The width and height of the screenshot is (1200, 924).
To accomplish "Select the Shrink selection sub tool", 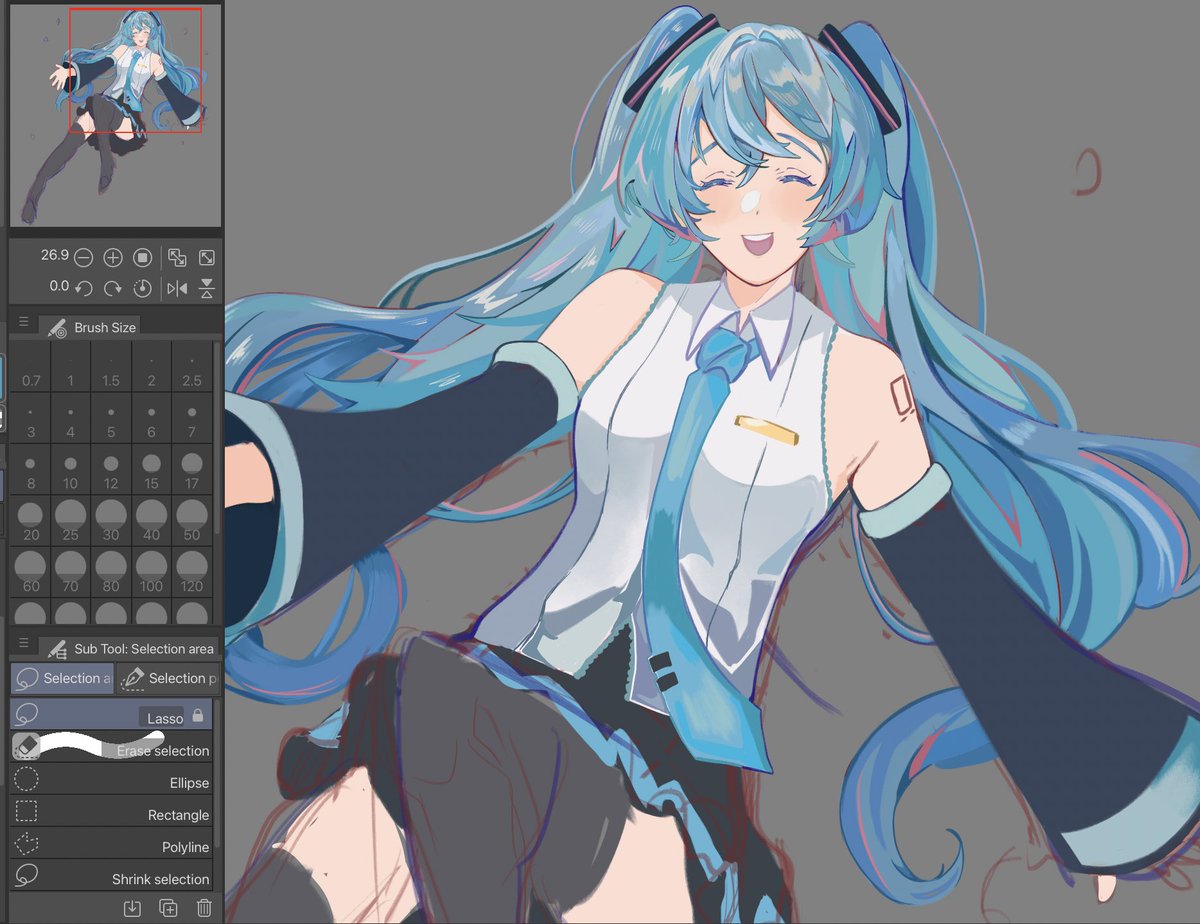I will pos(111,876).
